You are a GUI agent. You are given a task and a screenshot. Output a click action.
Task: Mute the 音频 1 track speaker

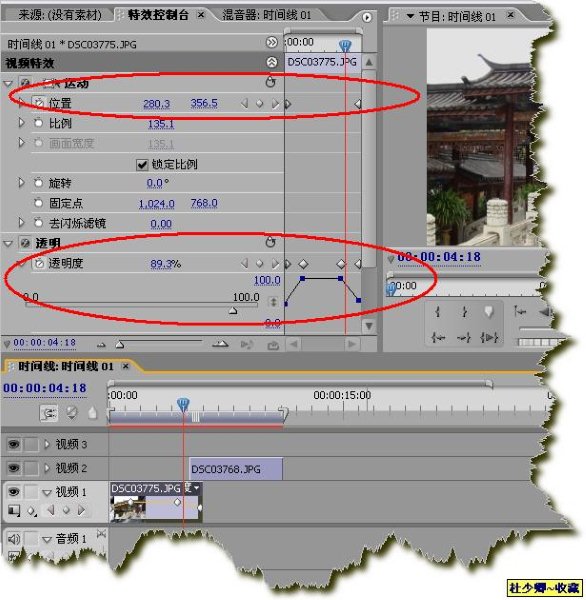14,539
